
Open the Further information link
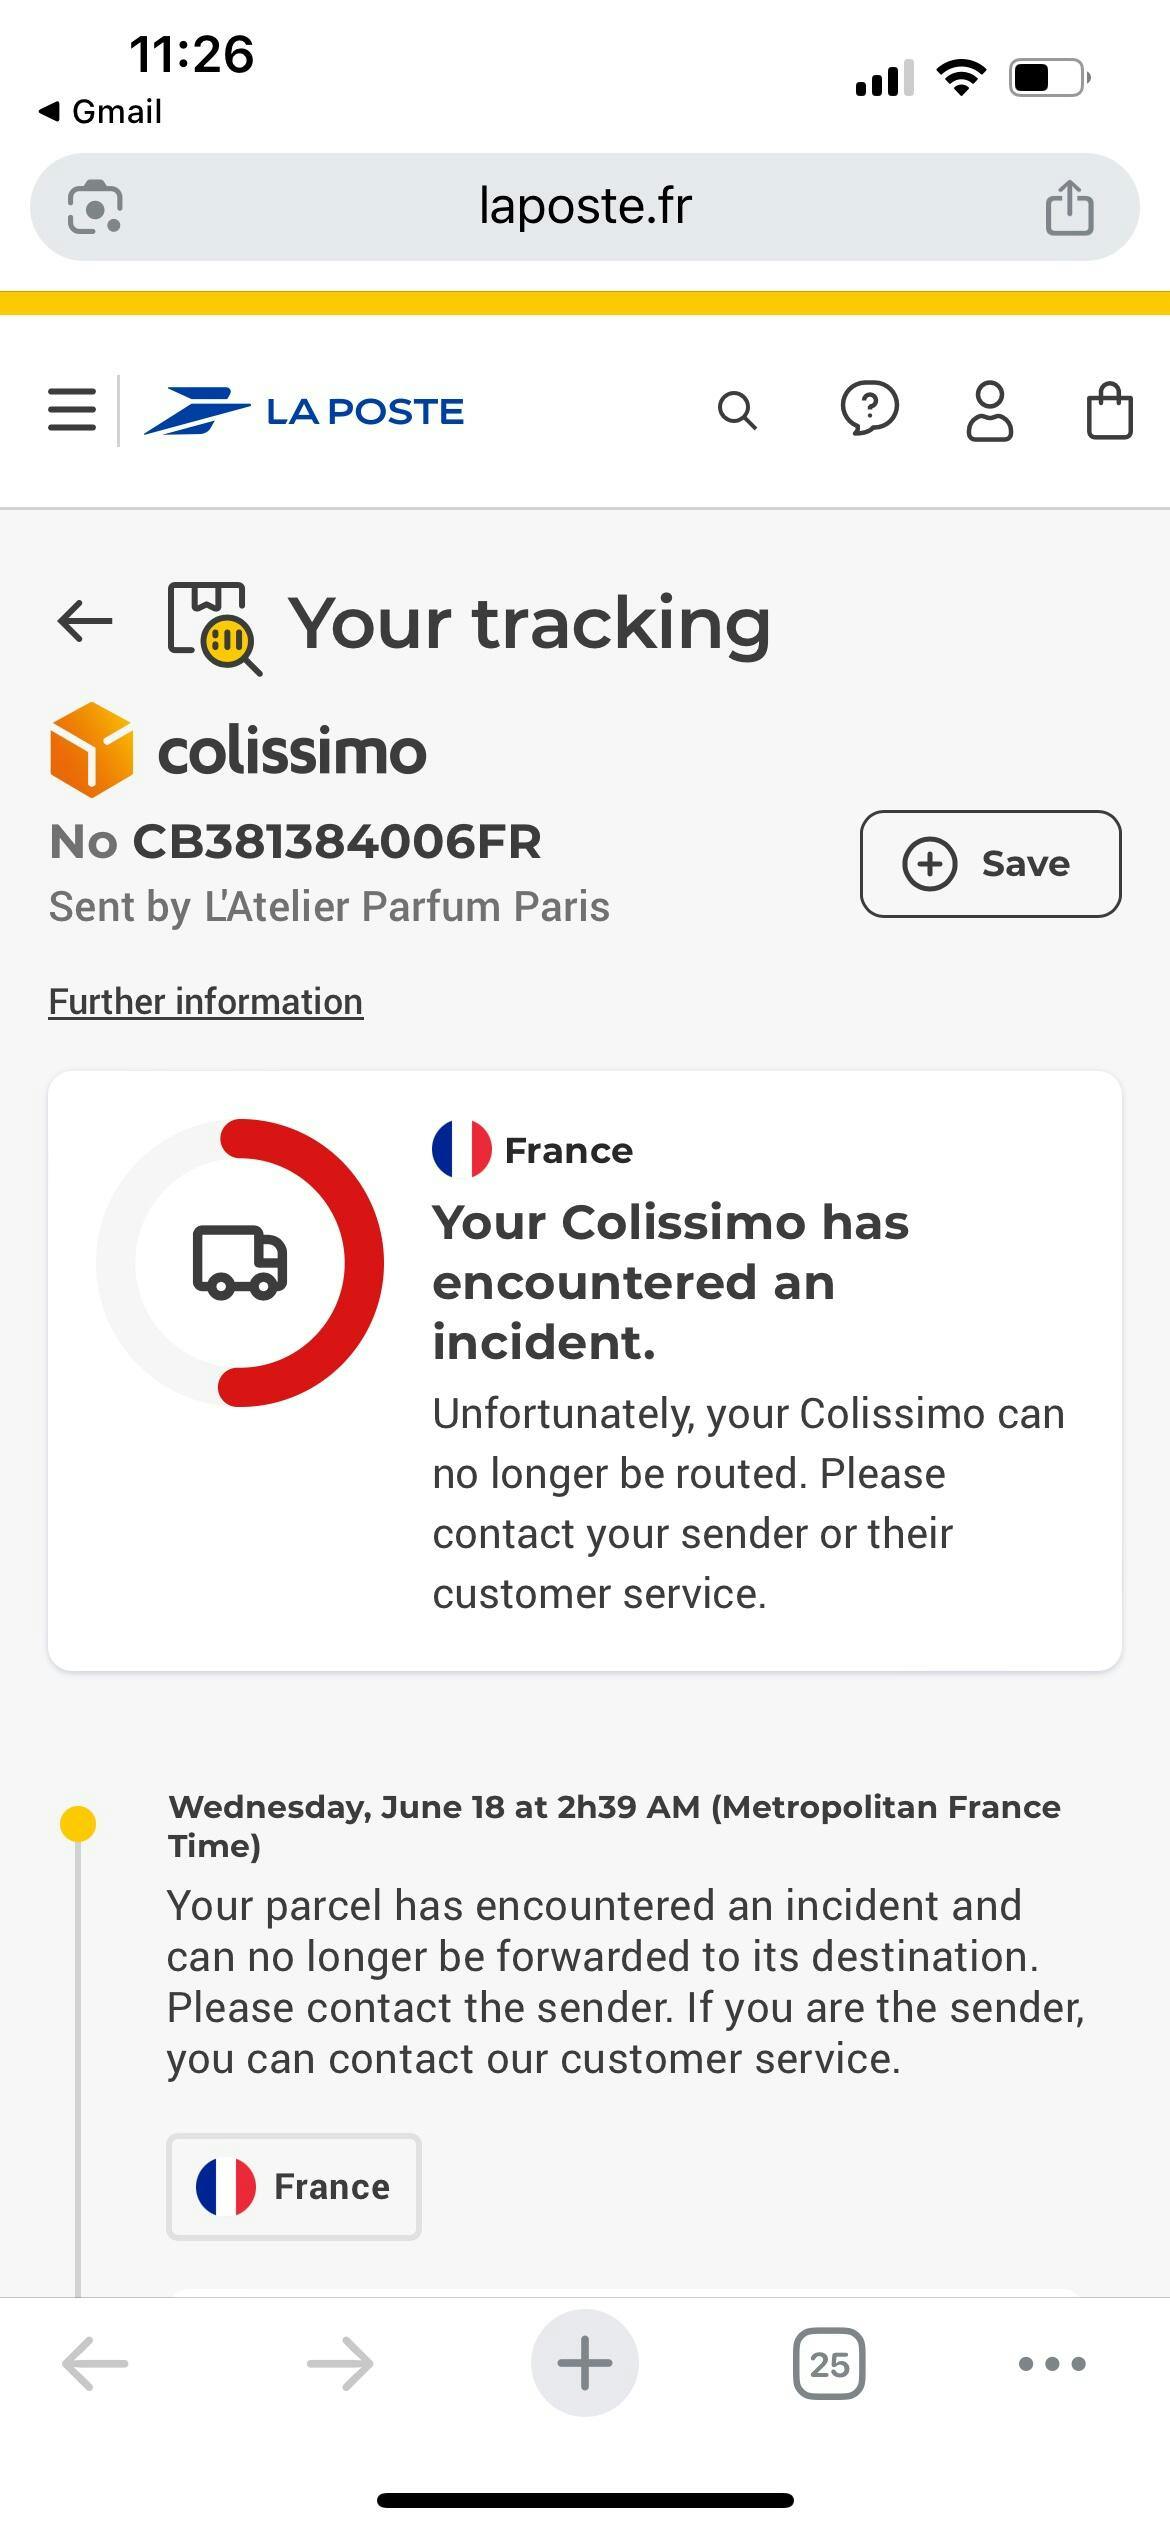pyautogui.click(x=206, y=1002)
